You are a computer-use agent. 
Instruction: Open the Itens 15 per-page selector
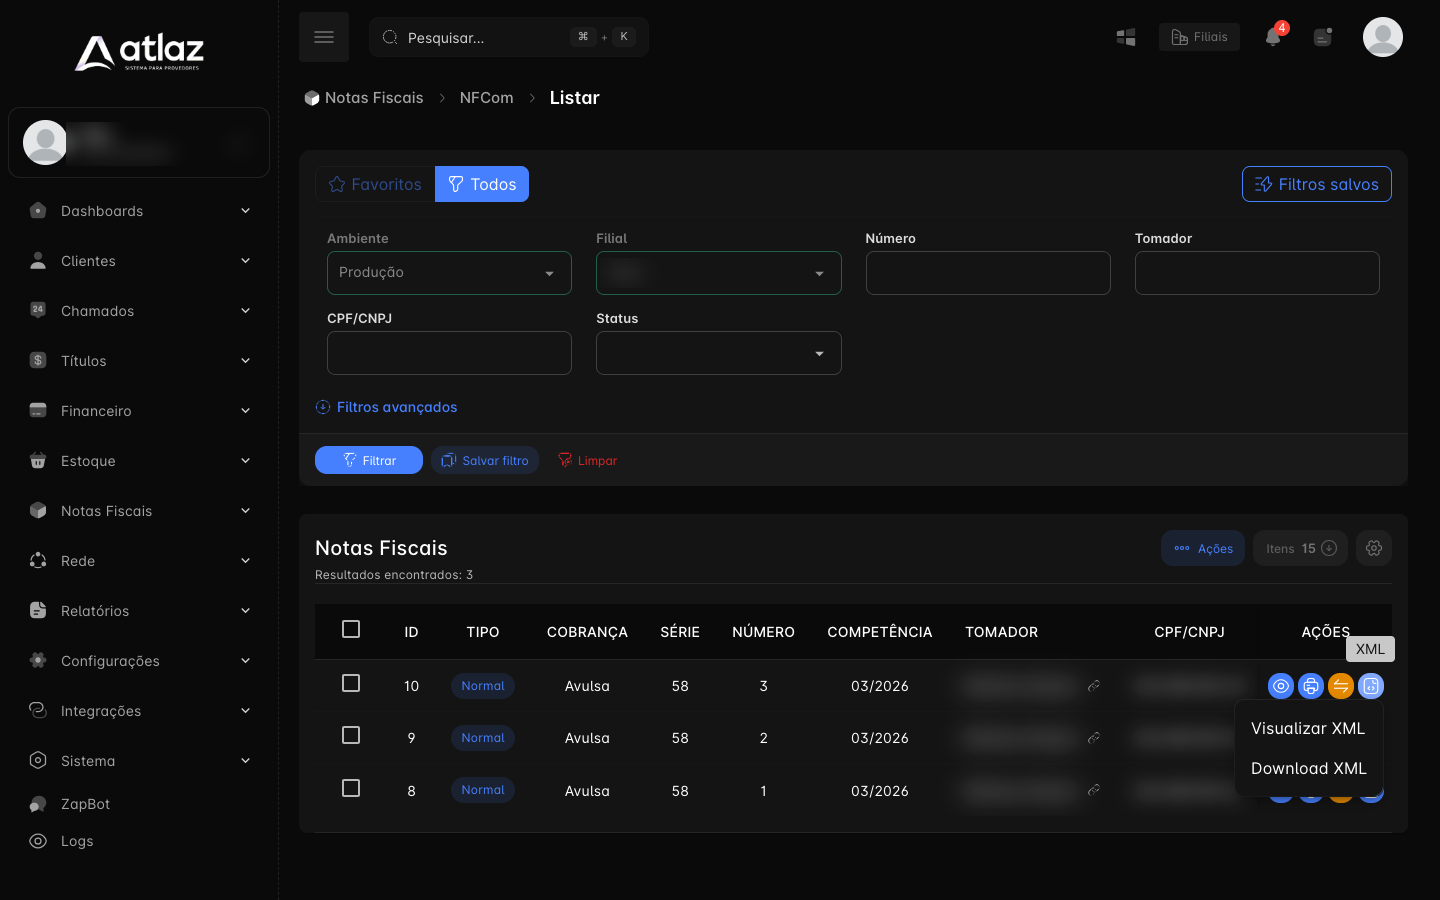1300,548
